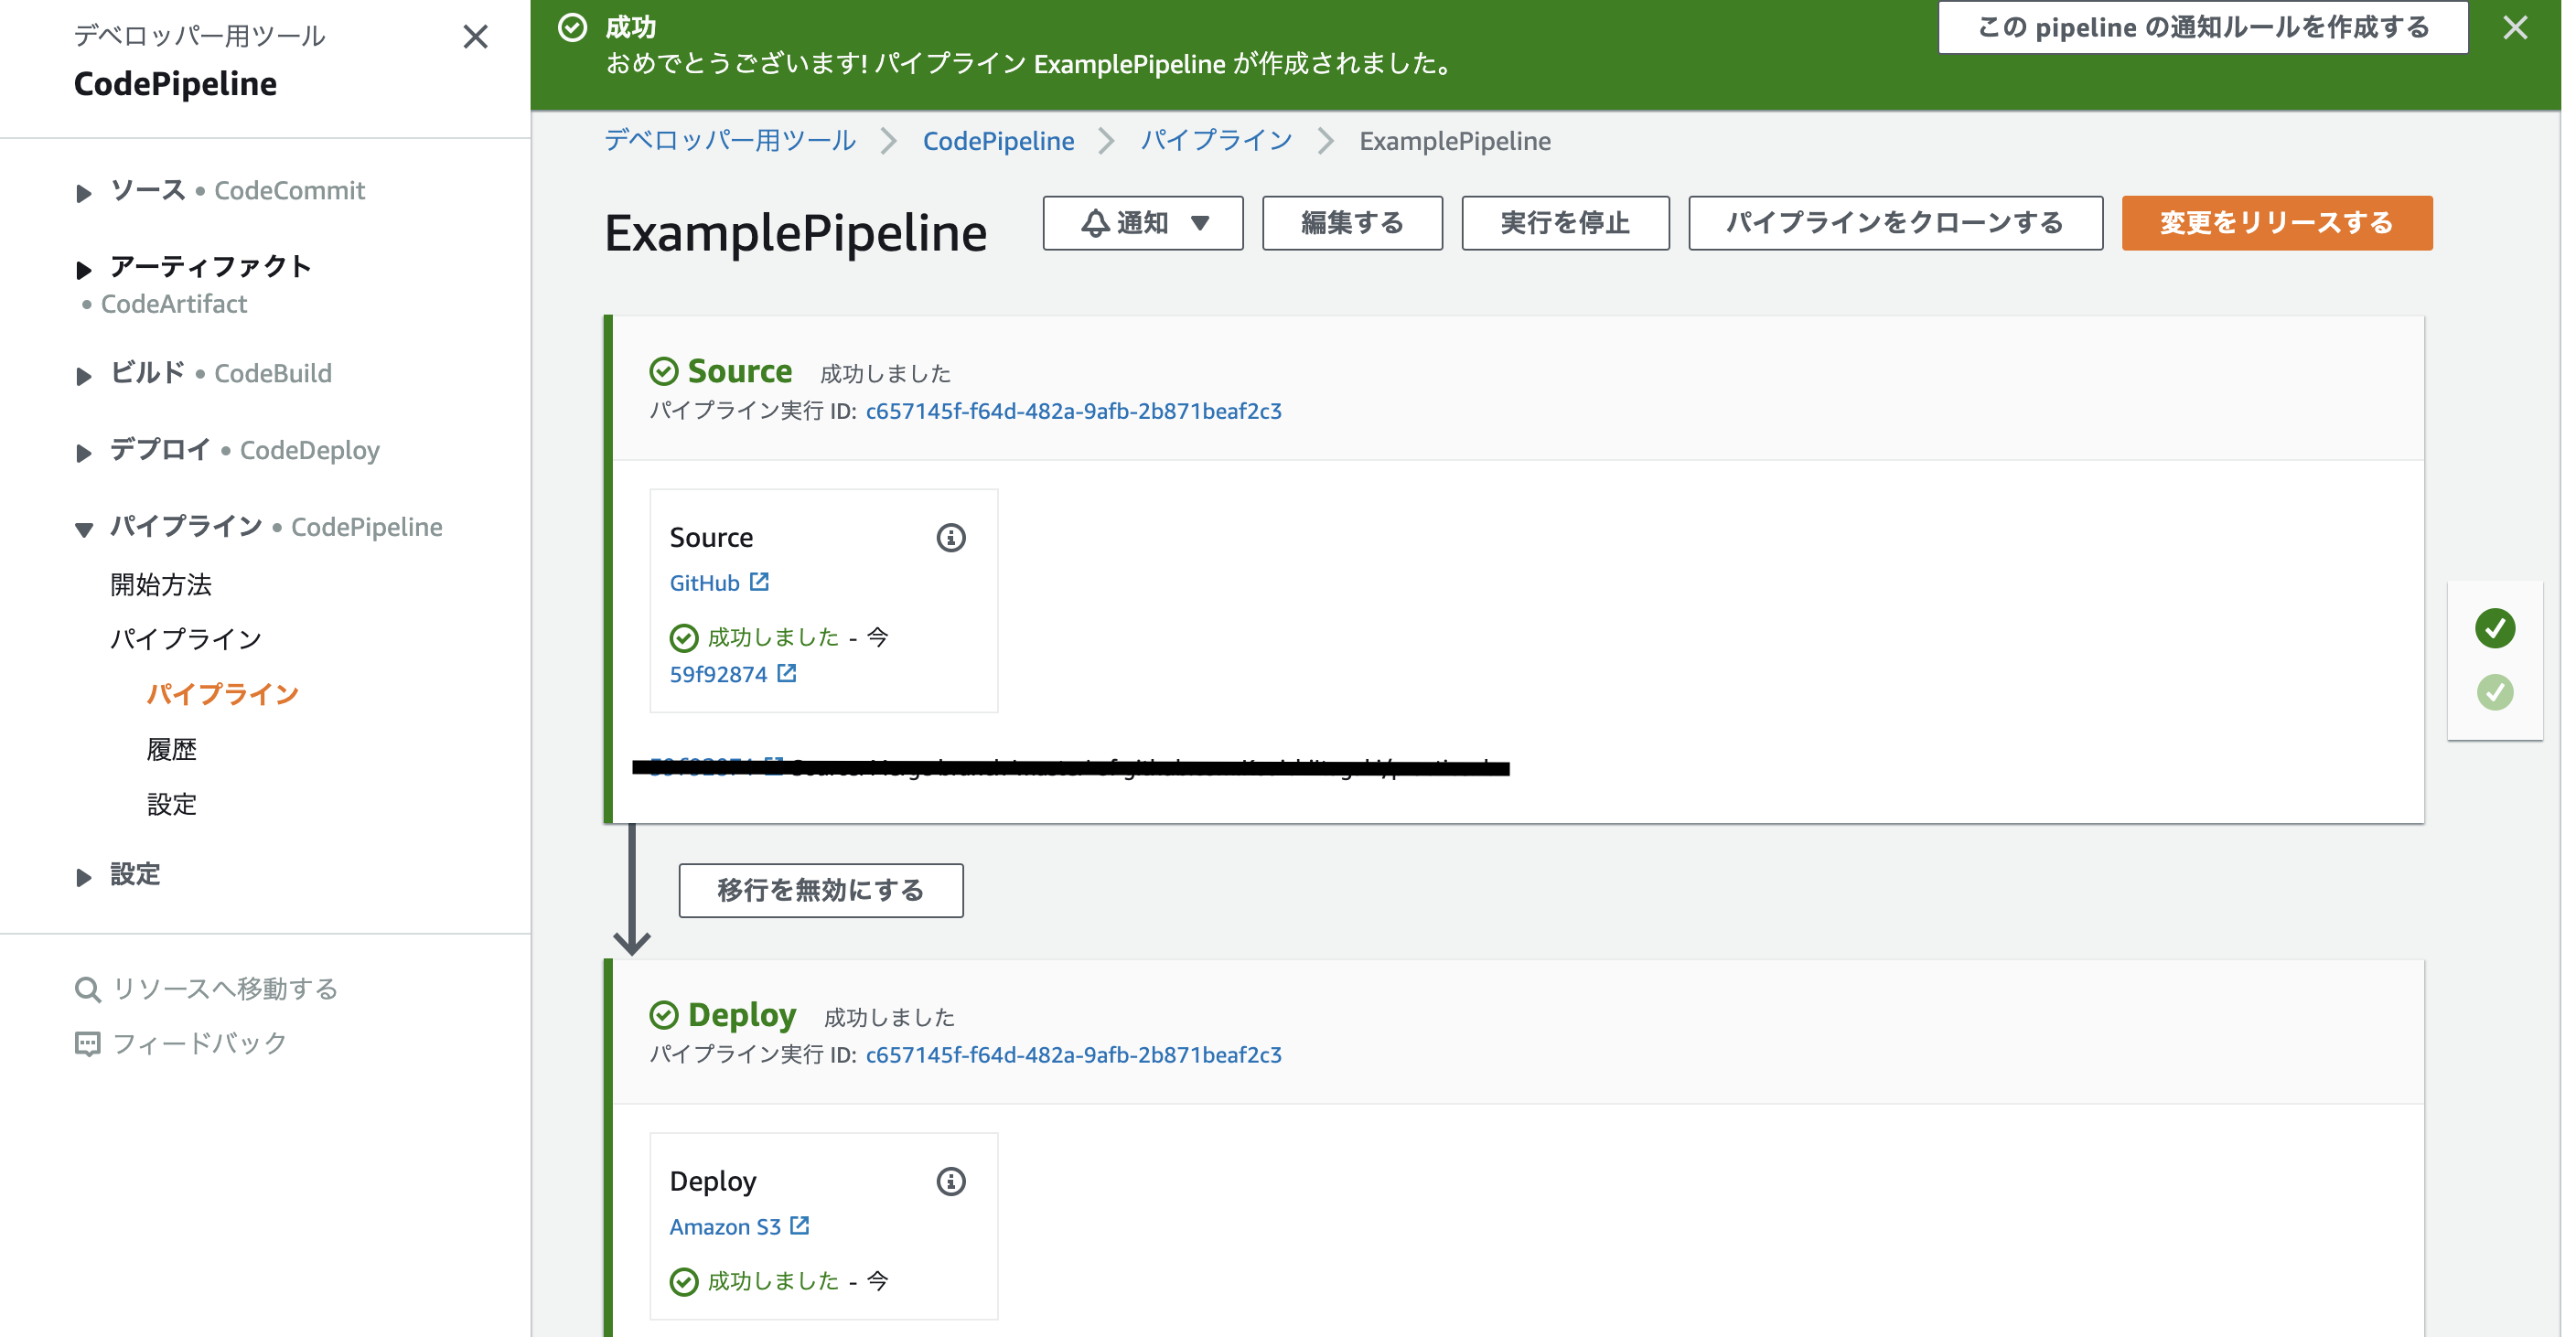This screenshot has height=1337, width=2576.
Task: Click the Deploy action info icon
Action: [x=950, y=1181]
